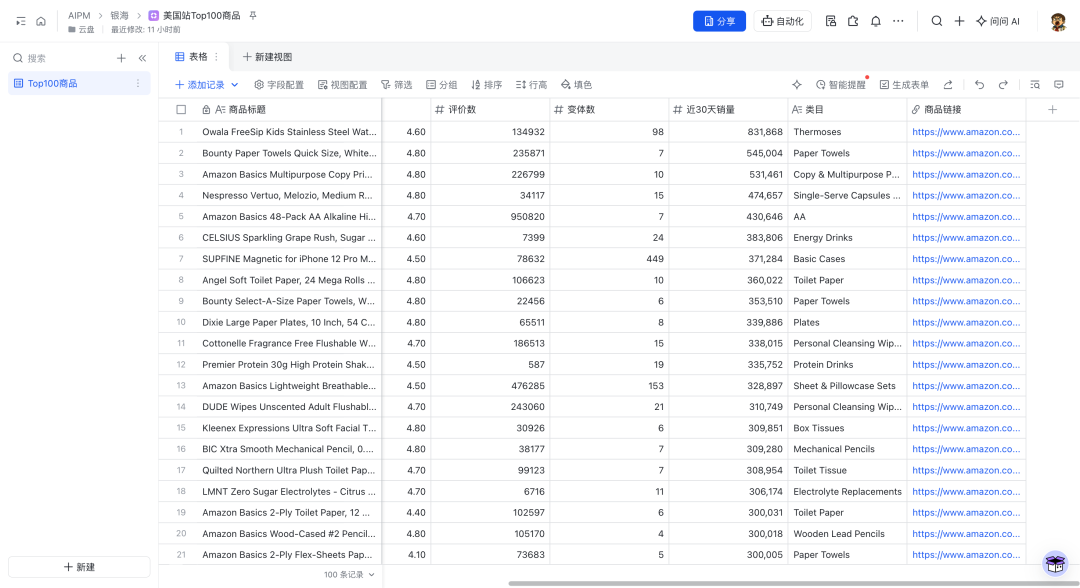Open 表格 view options dots
1080x588 pixels.
216,56
